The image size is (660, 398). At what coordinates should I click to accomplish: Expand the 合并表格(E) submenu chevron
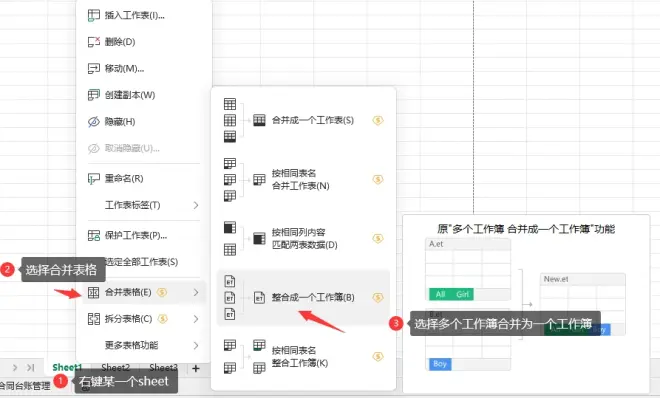[196, 292]
